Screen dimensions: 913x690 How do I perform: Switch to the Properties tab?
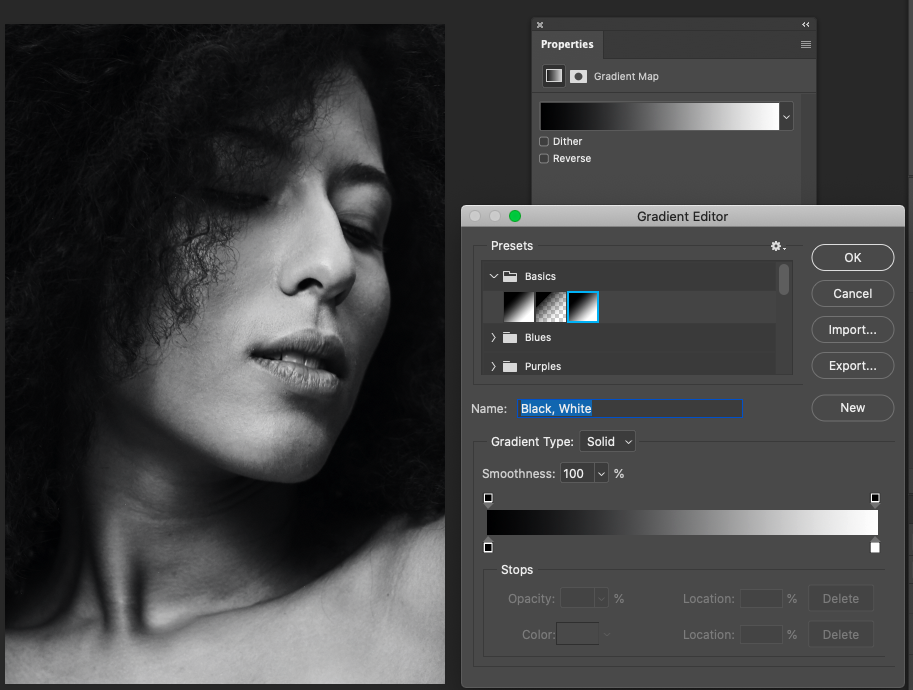[x=567, y=44]
